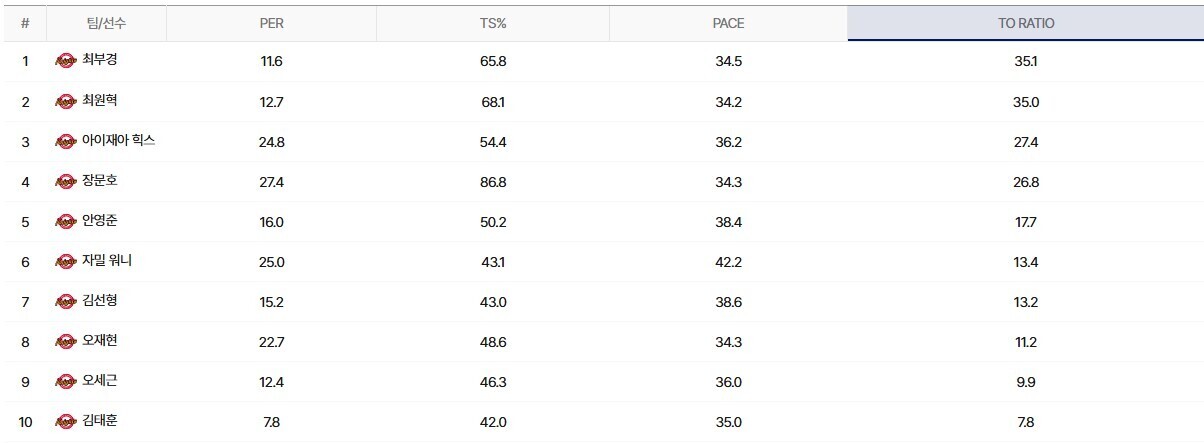Screen dimensions: 1204x443
Task: Click the # rank column header
Action: tap(25, 23)
